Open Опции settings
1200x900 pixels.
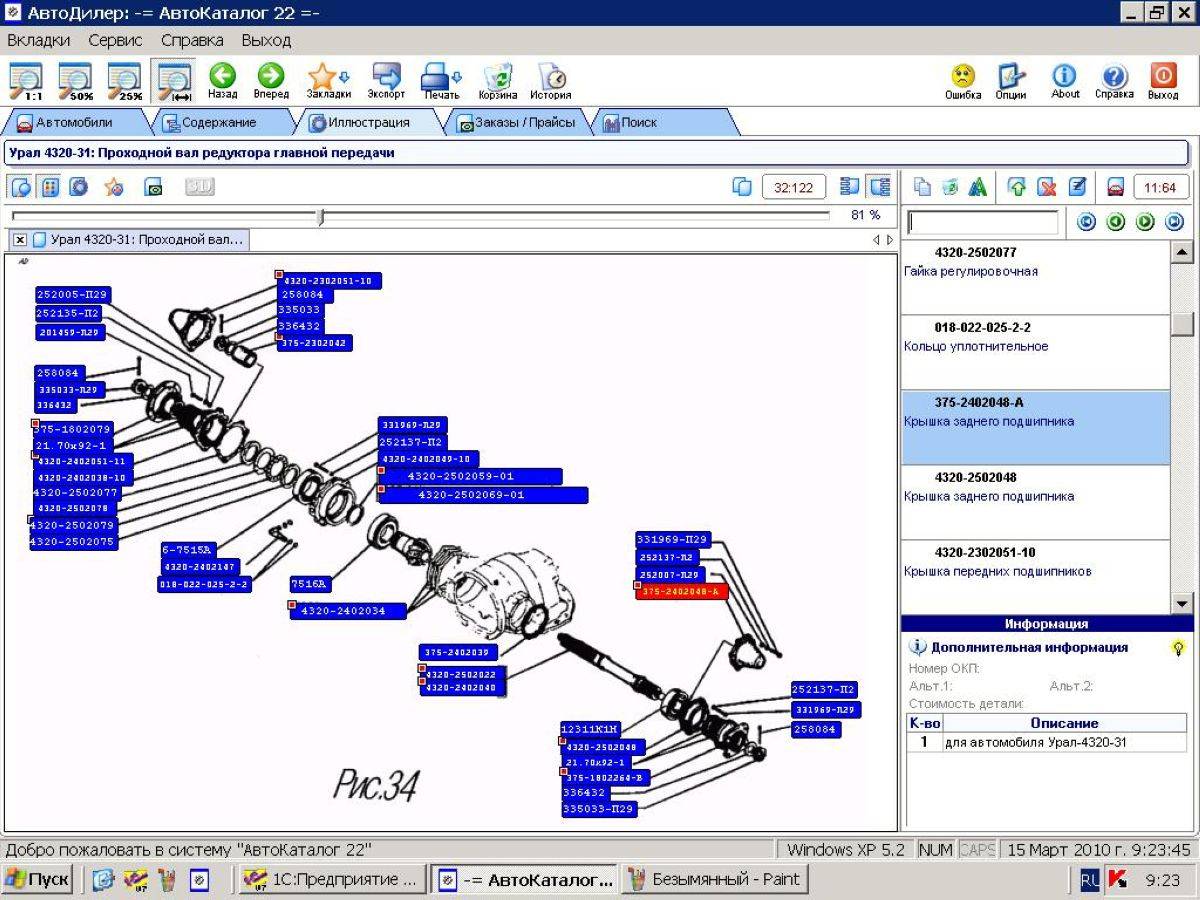point(1011,81)
